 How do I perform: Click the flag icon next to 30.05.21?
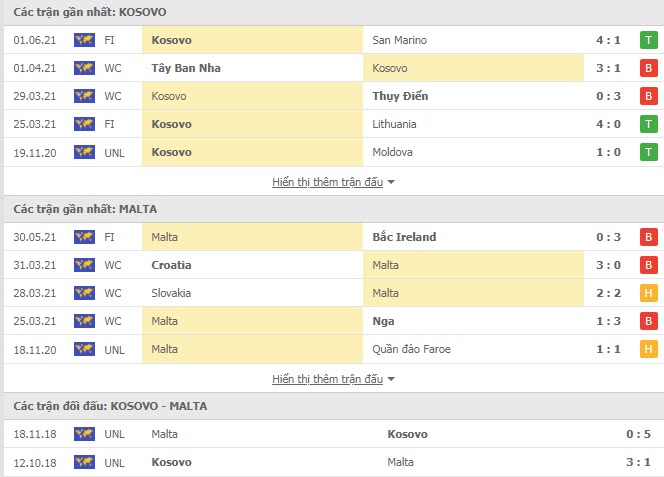pyautogui.click(x=84, y=237)
